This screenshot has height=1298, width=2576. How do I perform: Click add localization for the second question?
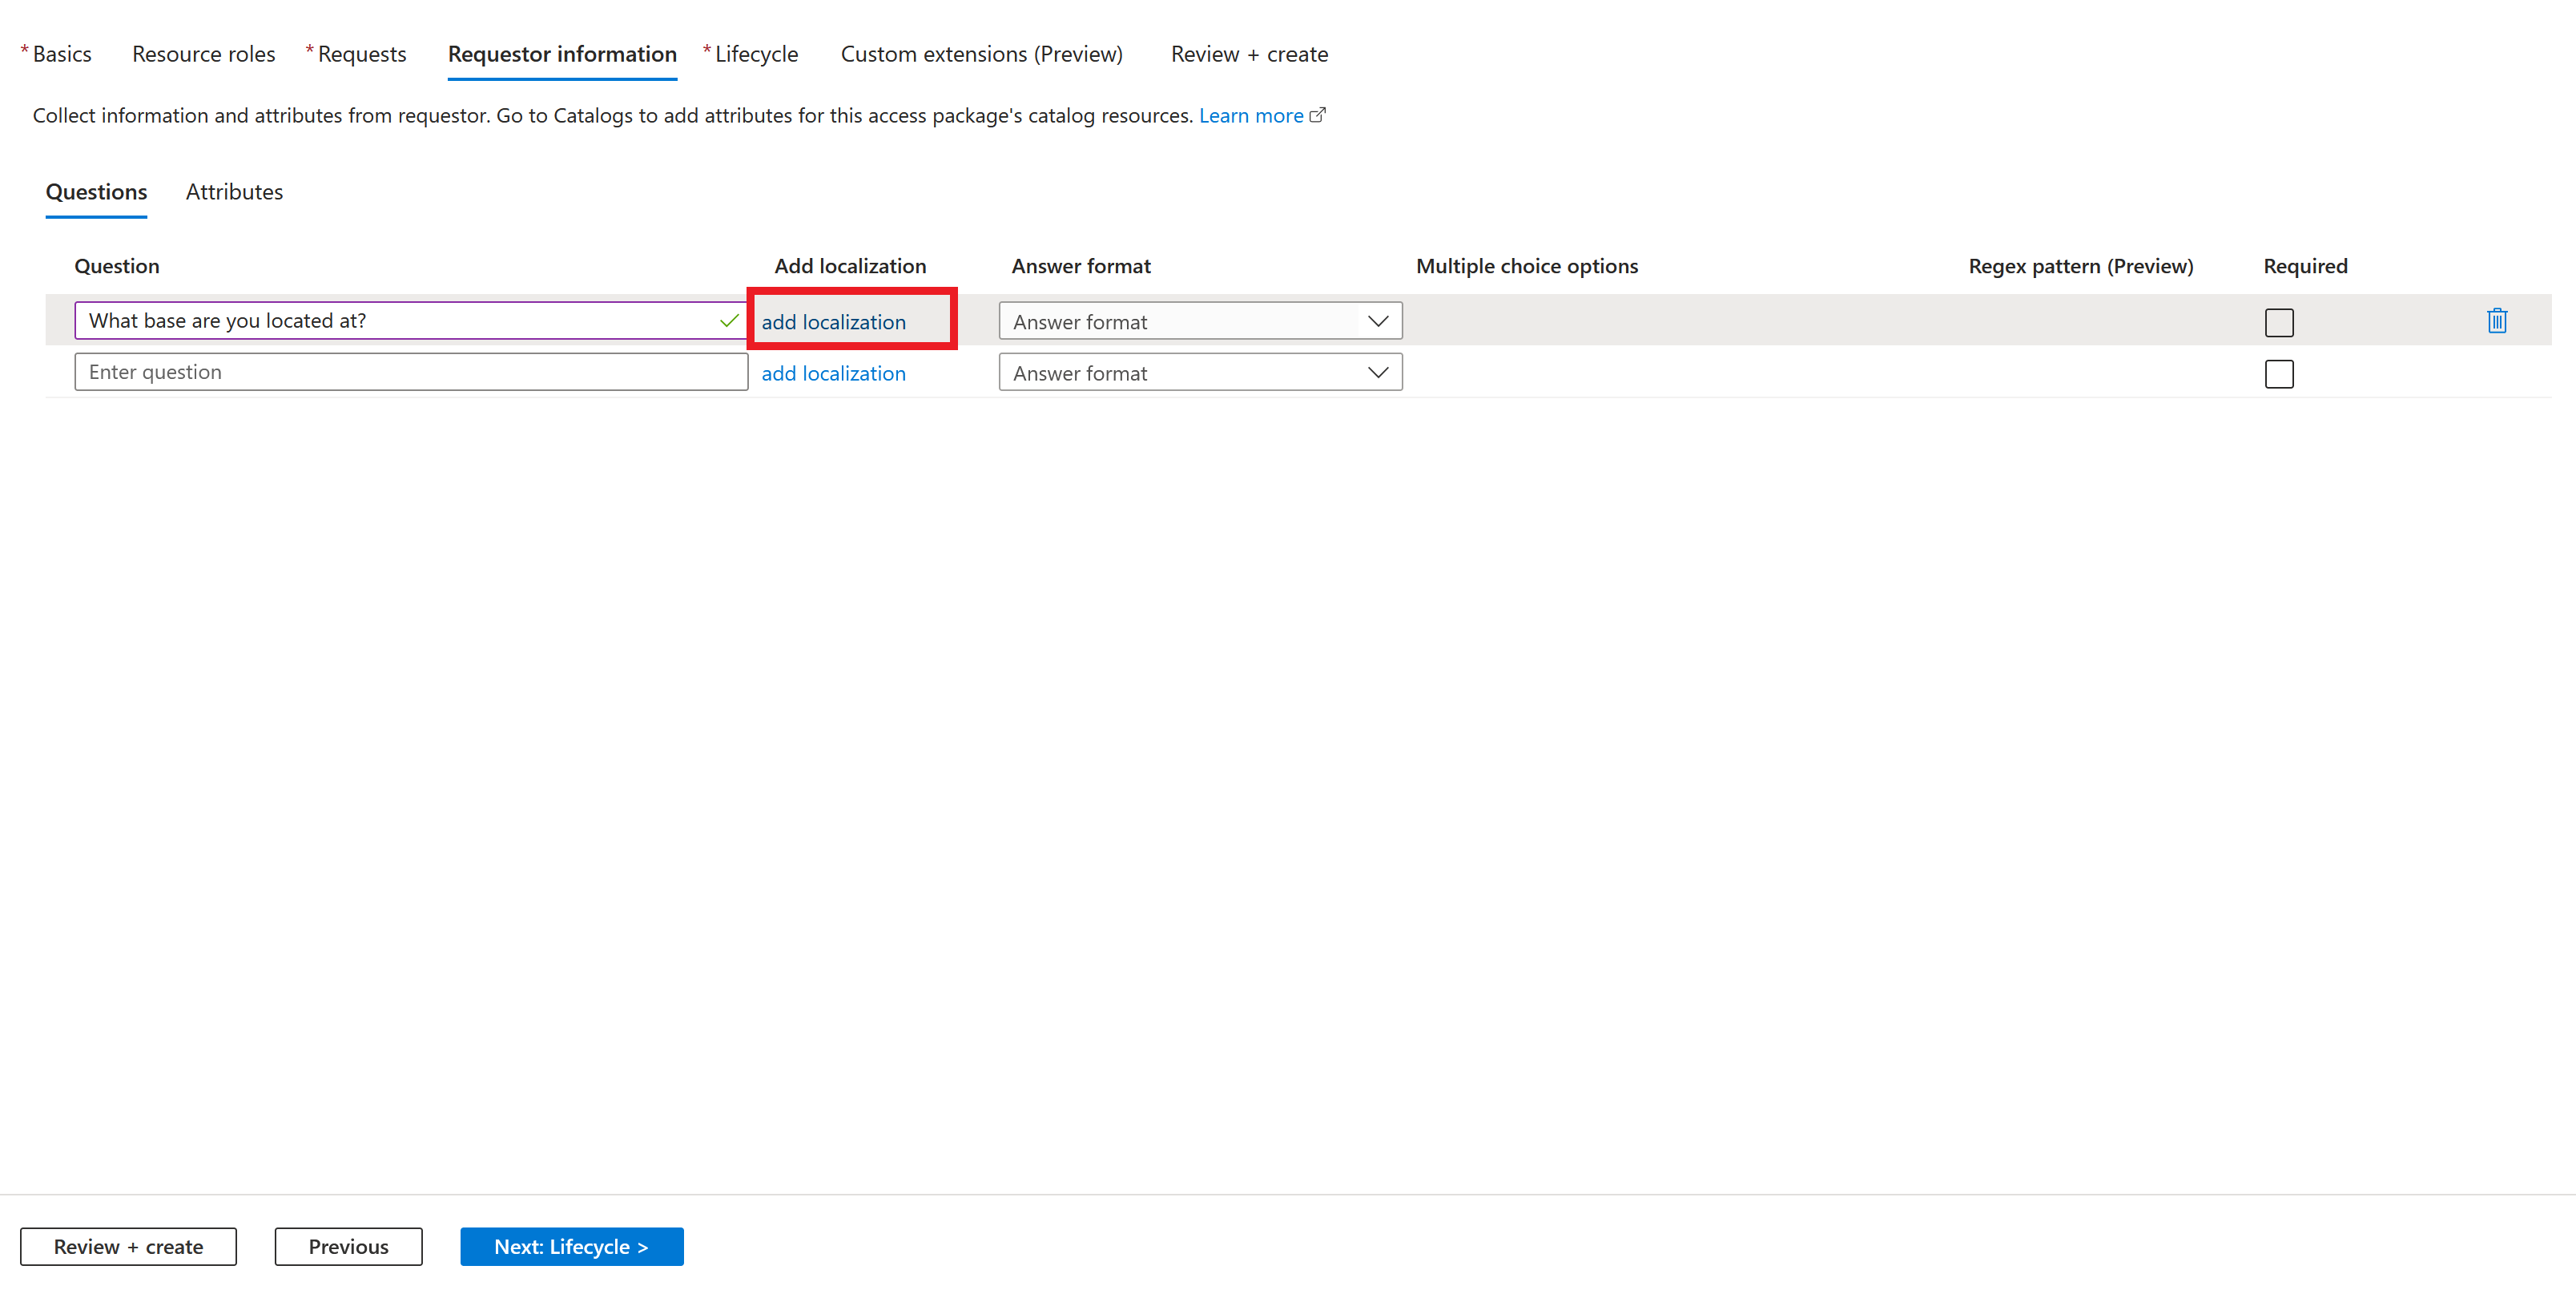coord(834,371)
